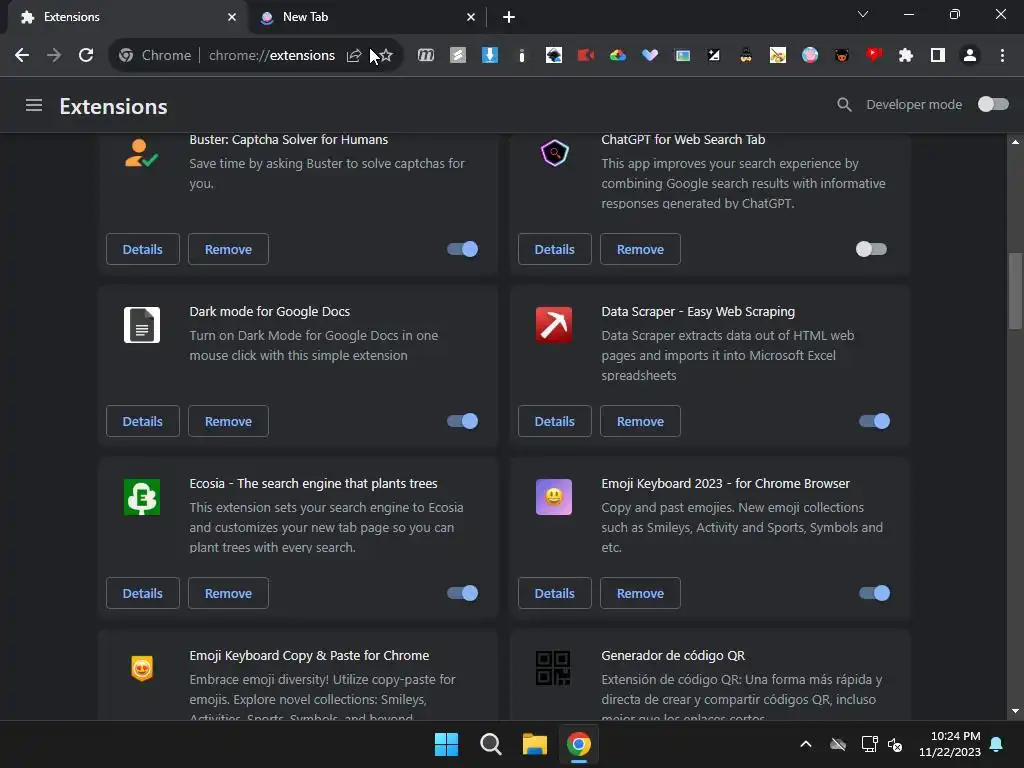Screen dimensions: 1024x768
Task: Open Details for ChatGPT for Web Search
Action: pyautogui.click(x=554, y=249)
